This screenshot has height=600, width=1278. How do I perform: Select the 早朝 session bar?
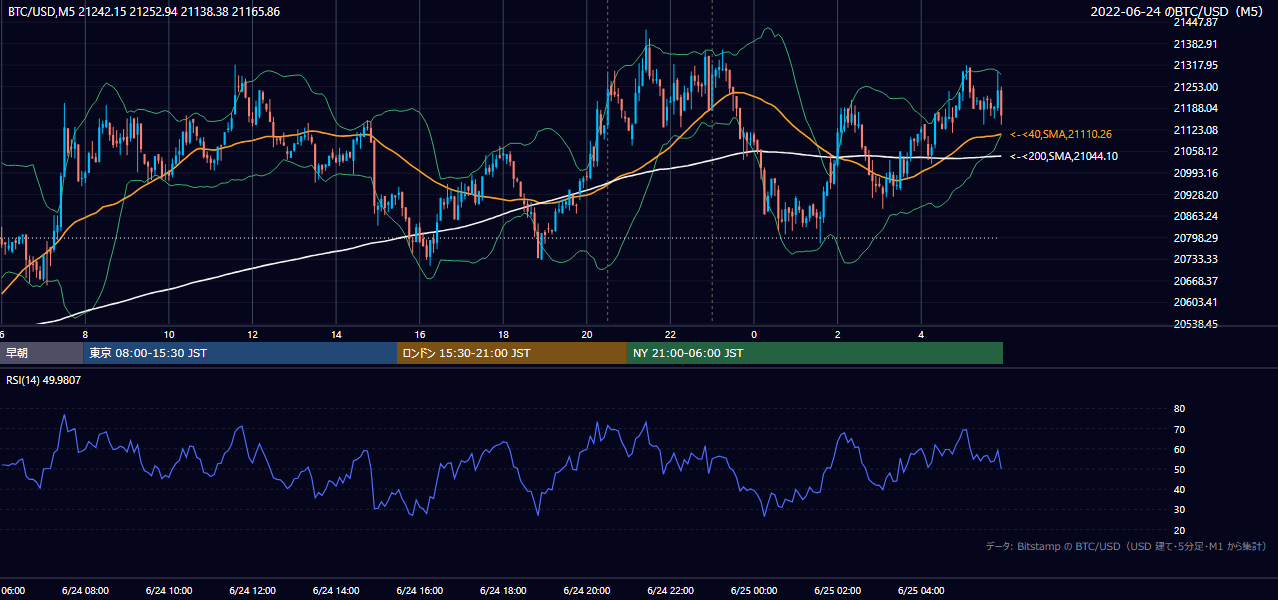click(x=42, y=353)
